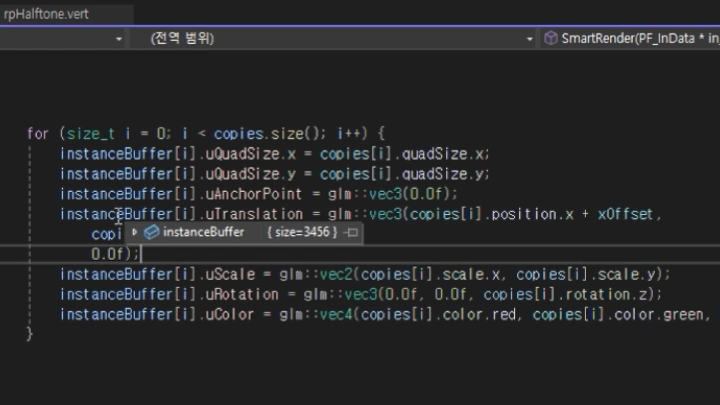Click '0.0f);' on the current line
The image size is (720, 405).
pyautogui.click(x=115, y=254)
